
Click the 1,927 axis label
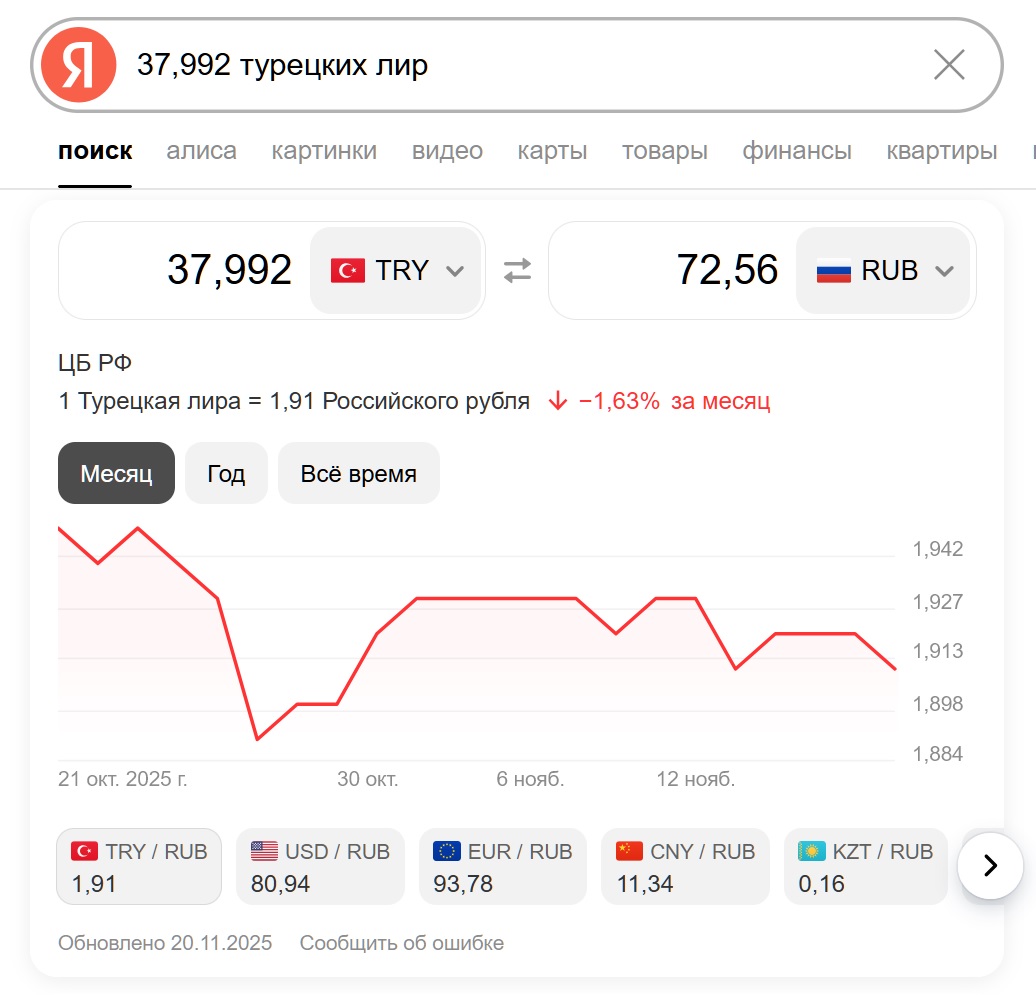tap(938, 602)
